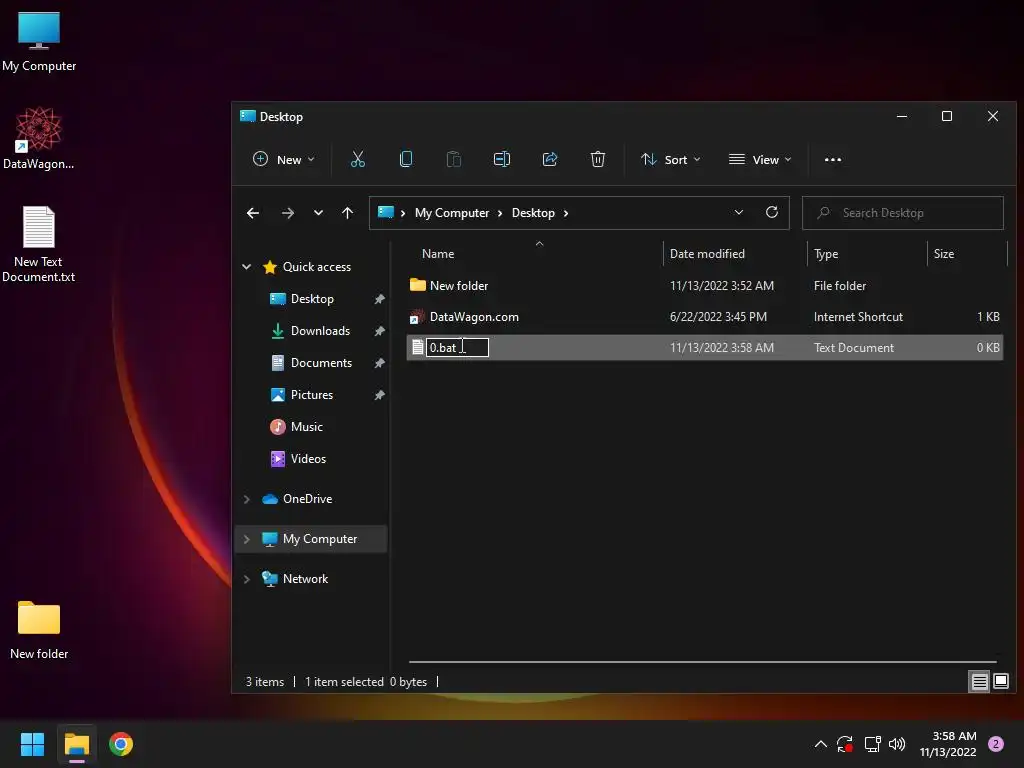Launch Google Chrome from taskbar

[121, 744]
